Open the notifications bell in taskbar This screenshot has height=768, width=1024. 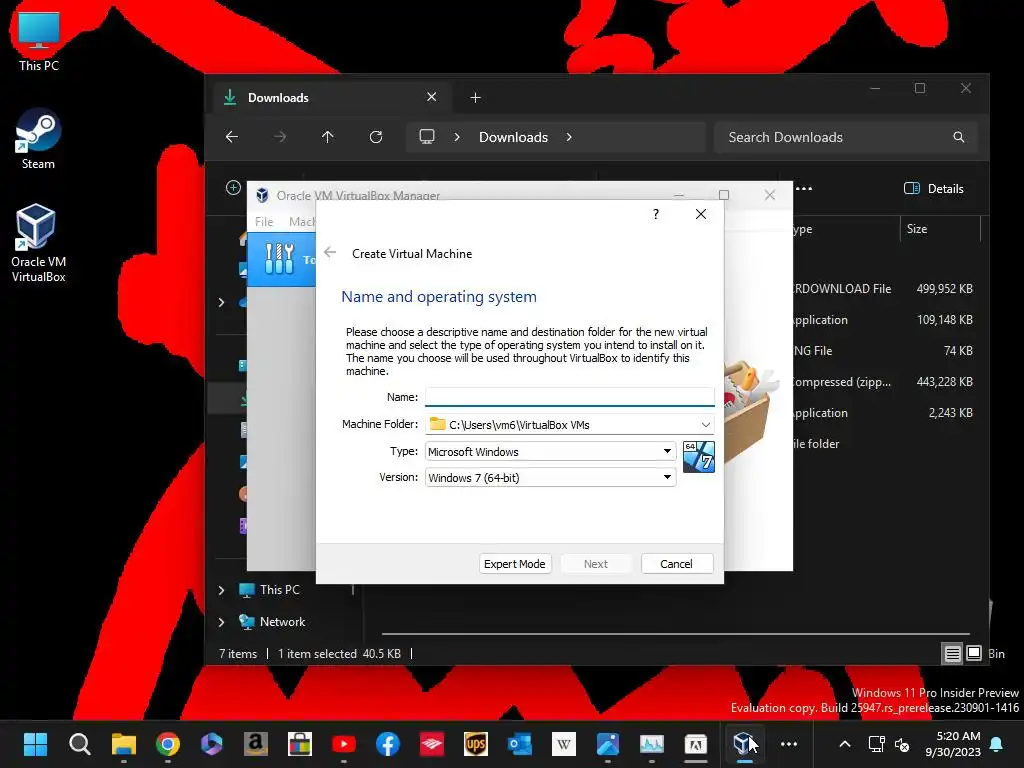click(x=997, y=744)
